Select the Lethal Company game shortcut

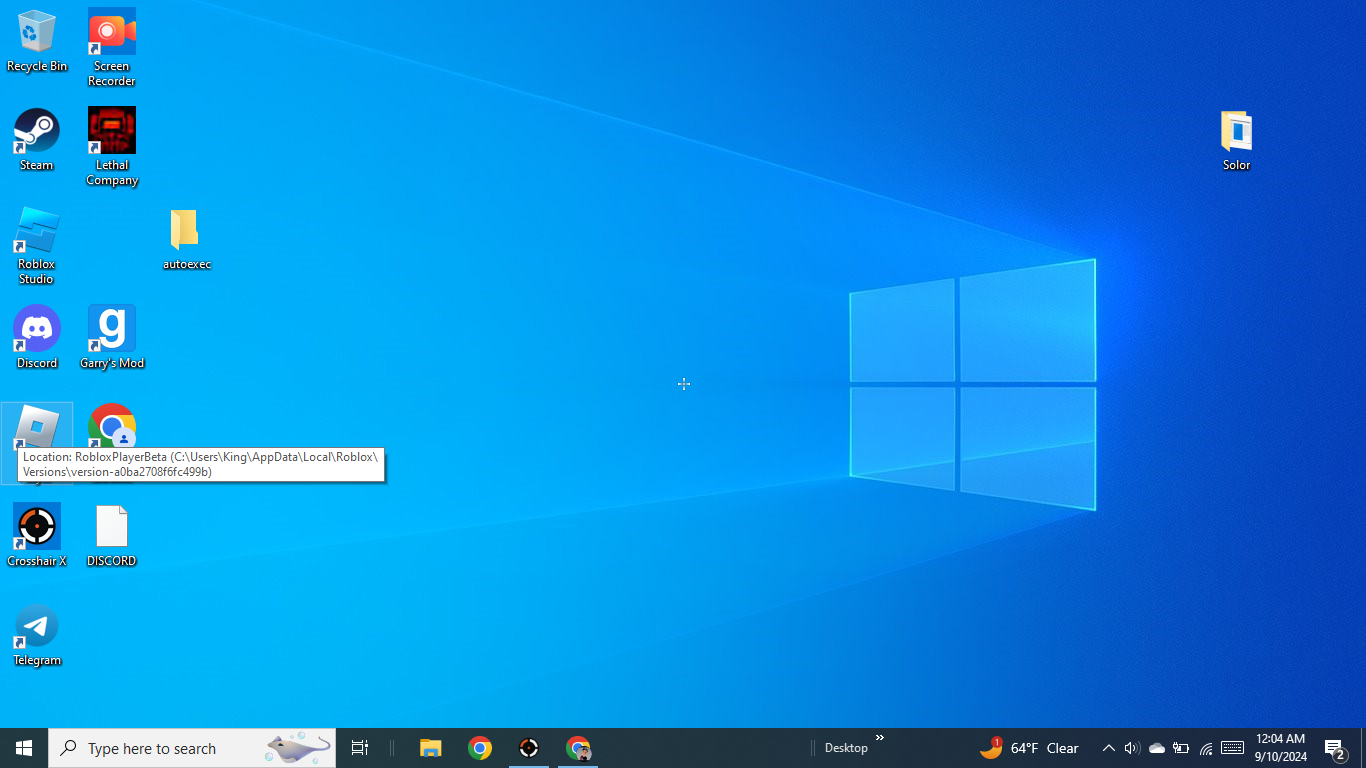pyautogui.click(x=112, y=146)
